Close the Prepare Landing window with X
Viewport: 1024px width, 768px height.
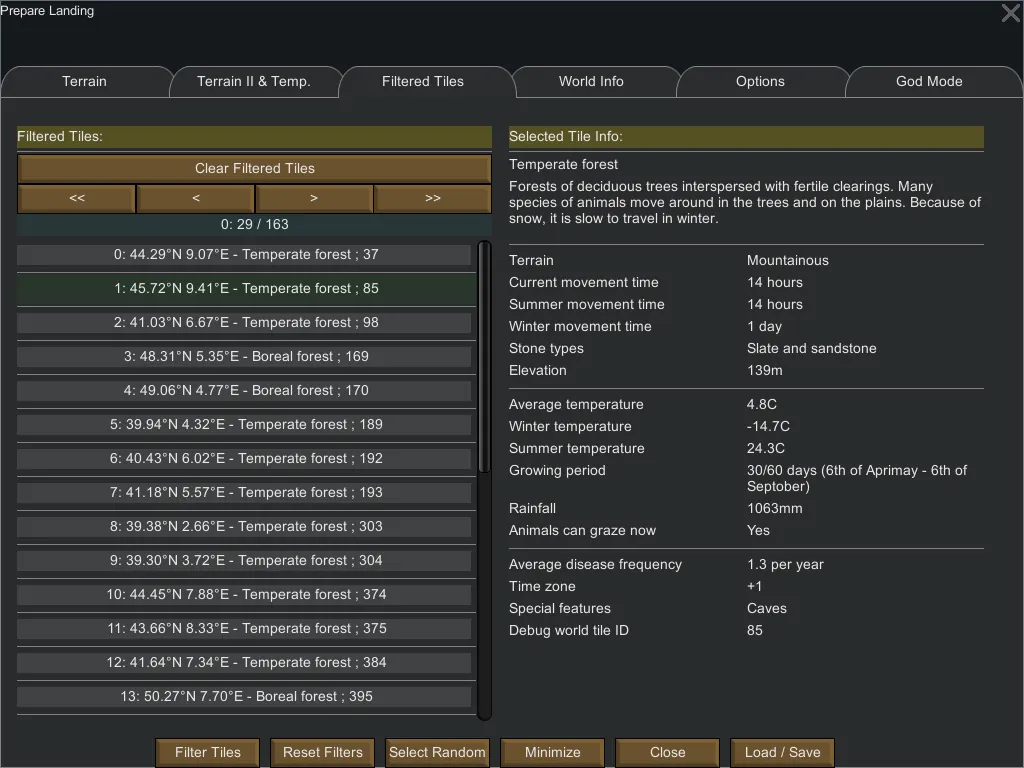[x=1010, y=14]
